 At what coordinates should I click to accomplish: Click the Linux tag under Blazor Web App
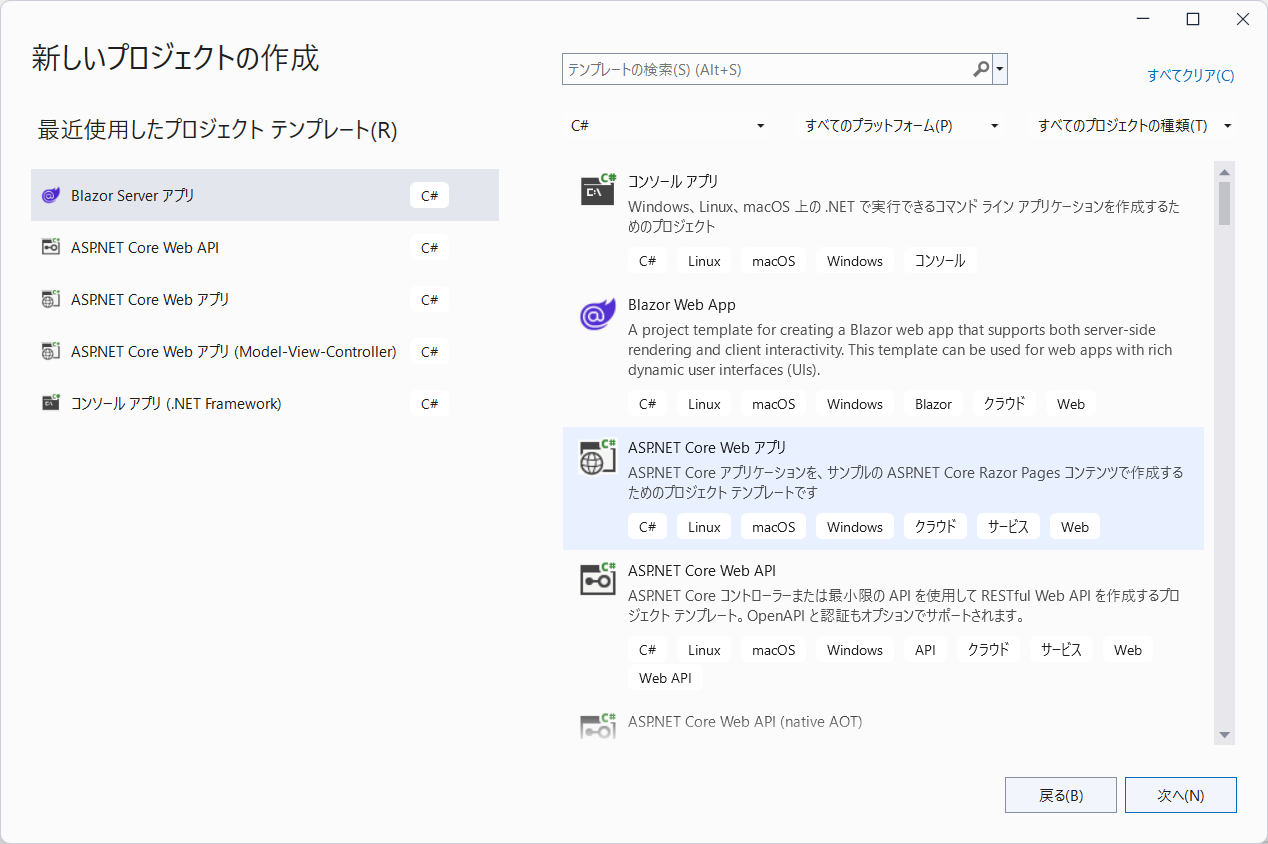point(704,404)
